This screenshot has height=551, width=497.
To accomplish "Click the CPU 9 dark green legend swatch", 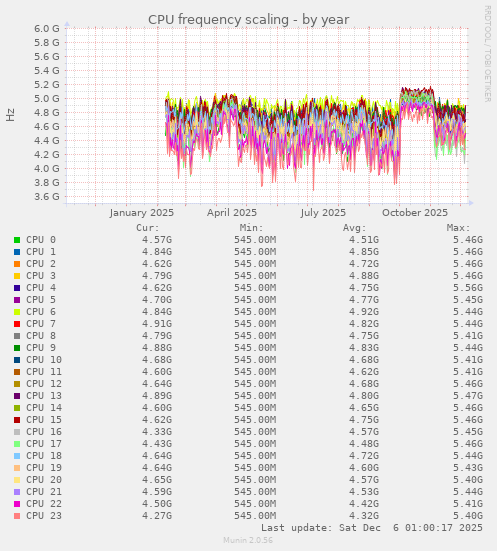I will 17,348.
